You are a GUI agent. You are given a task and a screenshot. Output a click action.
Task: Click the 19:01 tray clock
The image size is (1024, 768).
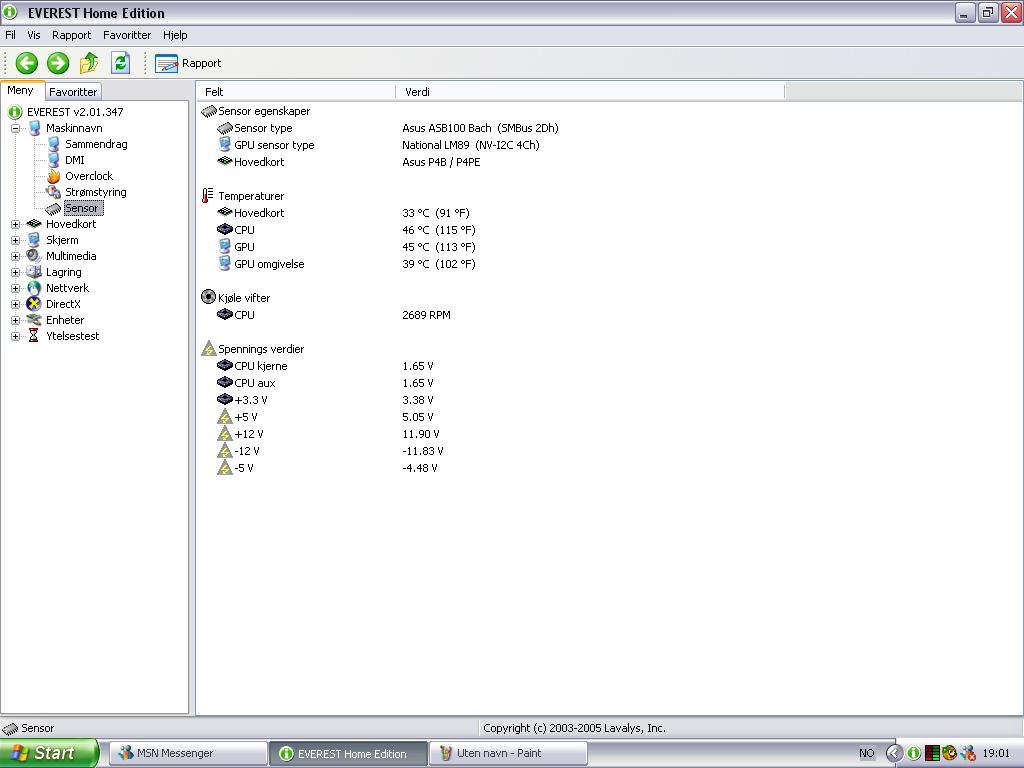point(996,754)
